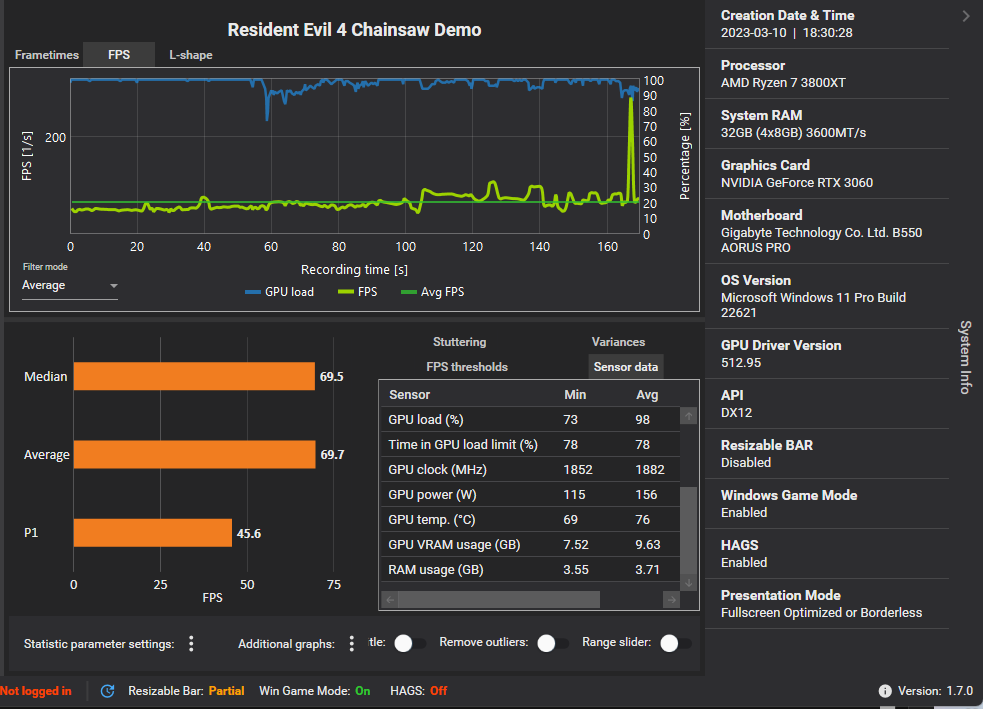The image size is (983, 709).
Task: Click the Median orange bar
Action: click(194, 376)
